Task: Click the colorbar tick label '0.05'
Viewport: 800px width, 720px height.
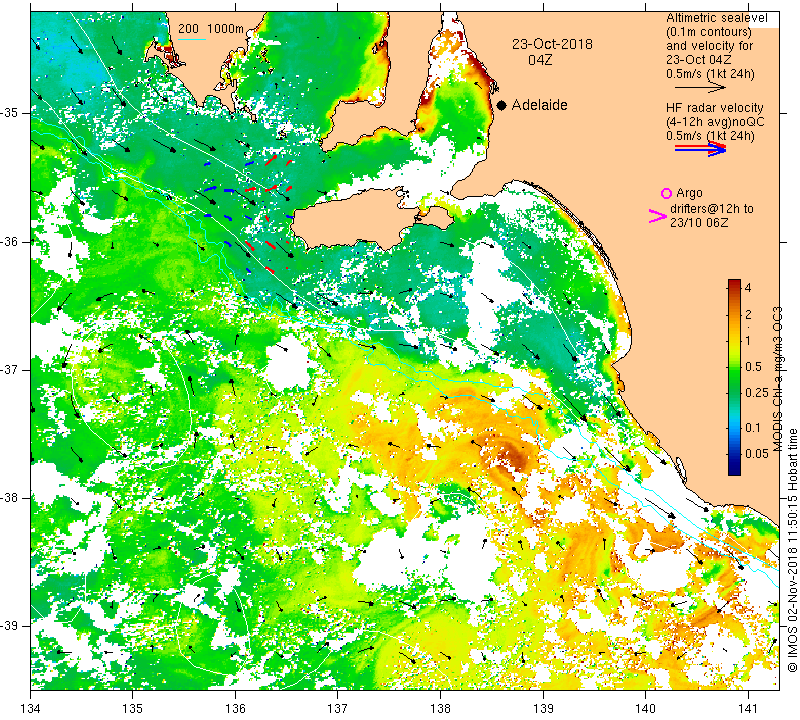Action: tap(757, 454)
